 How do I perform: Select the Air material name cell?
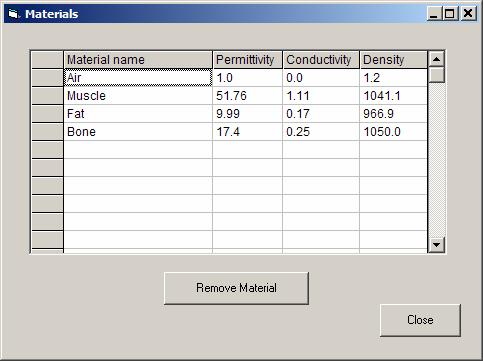(138, 78)
